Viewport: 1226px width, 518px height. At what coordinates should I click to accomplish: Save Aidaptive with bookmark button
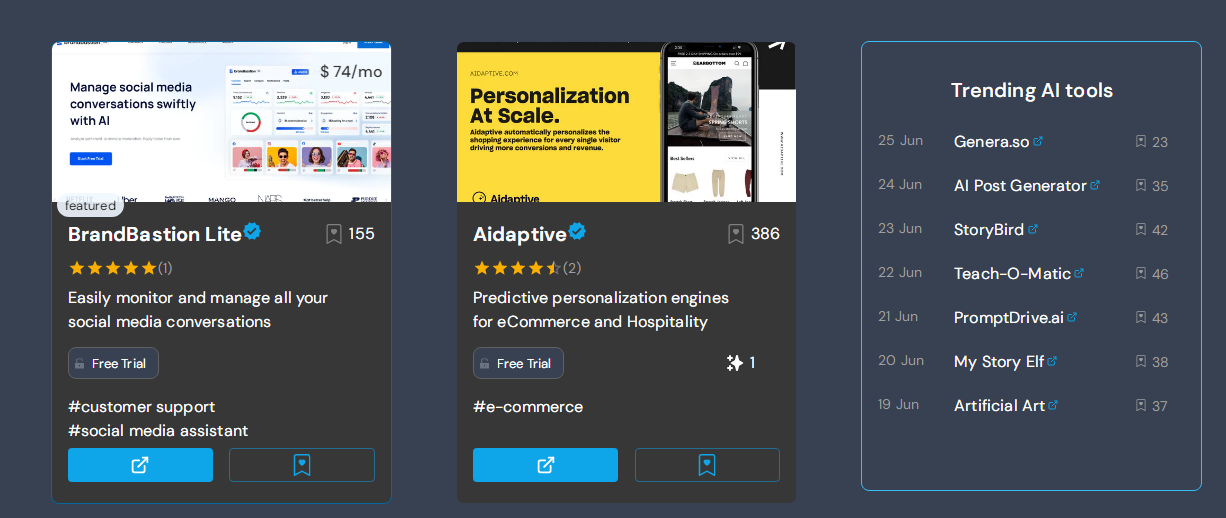(x=707, y=465)
